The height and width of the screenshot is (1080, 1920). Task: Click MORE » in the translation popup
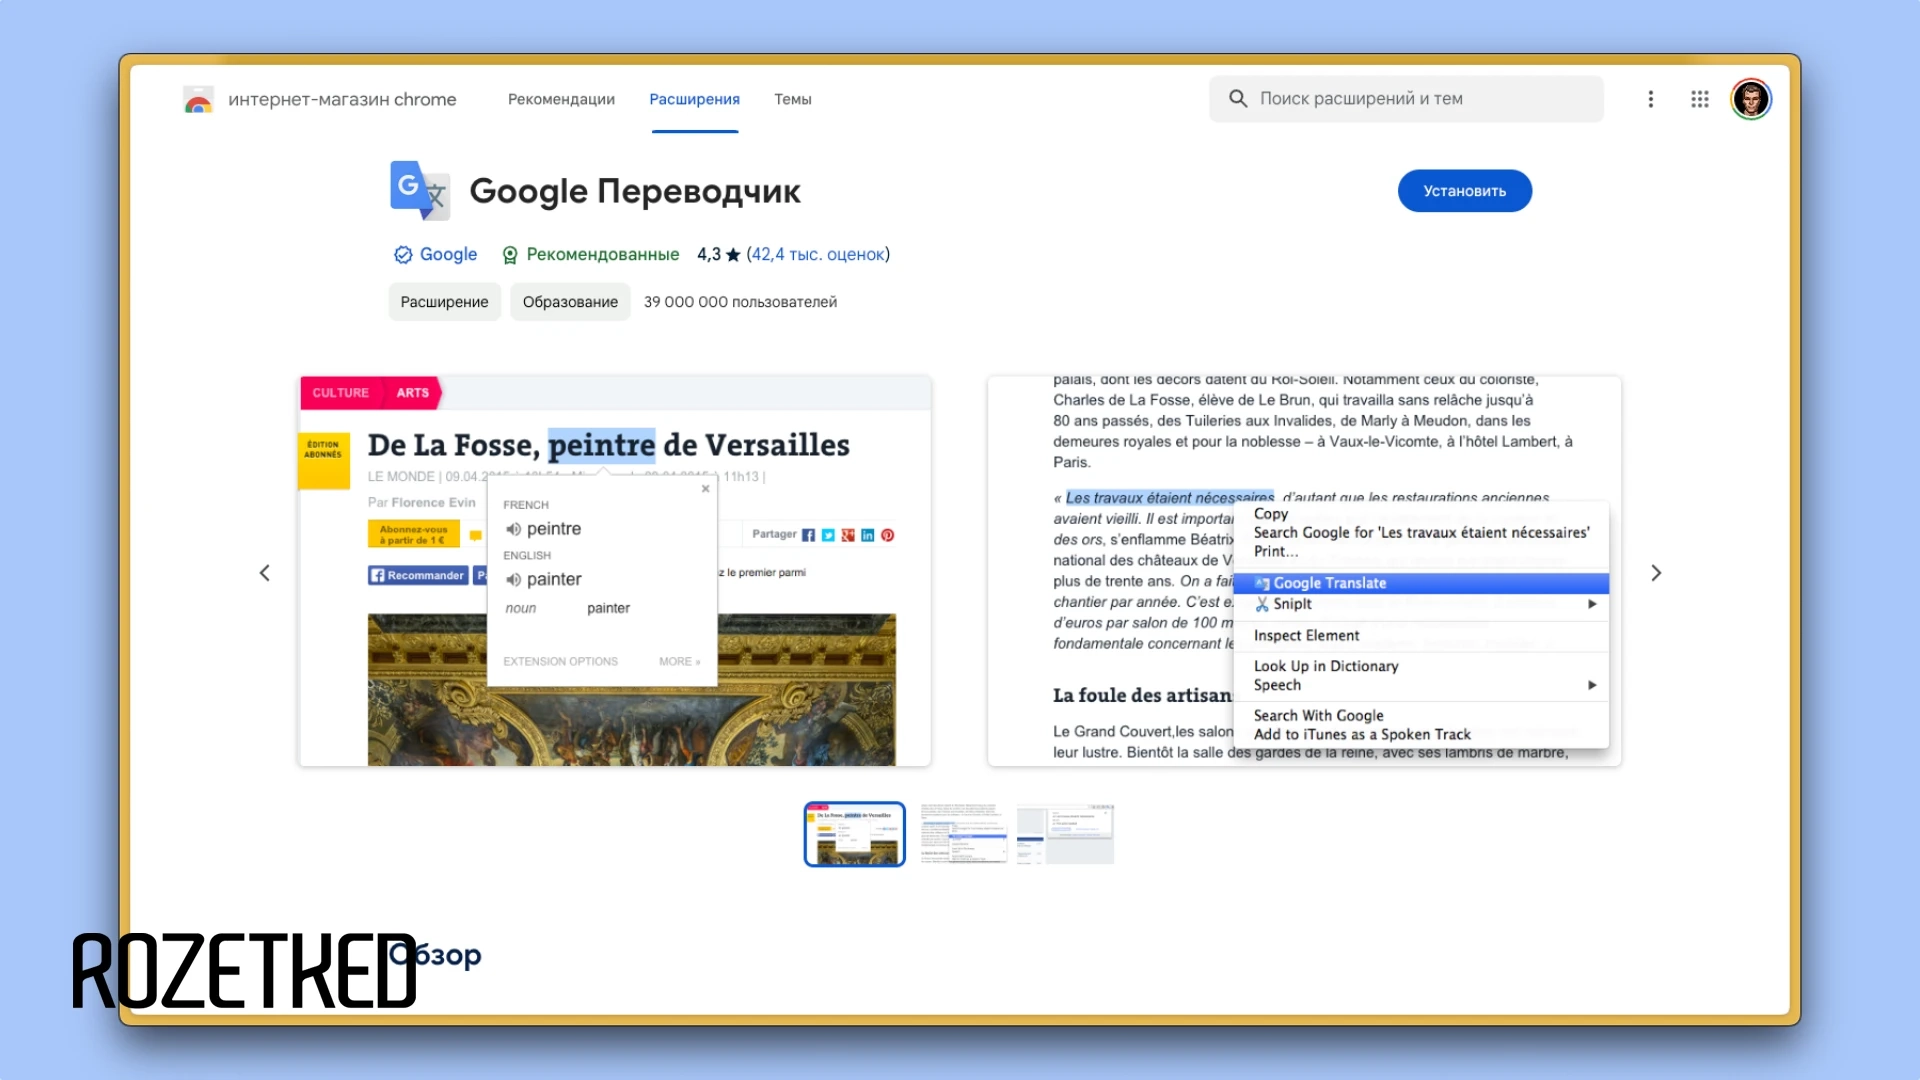680,662
